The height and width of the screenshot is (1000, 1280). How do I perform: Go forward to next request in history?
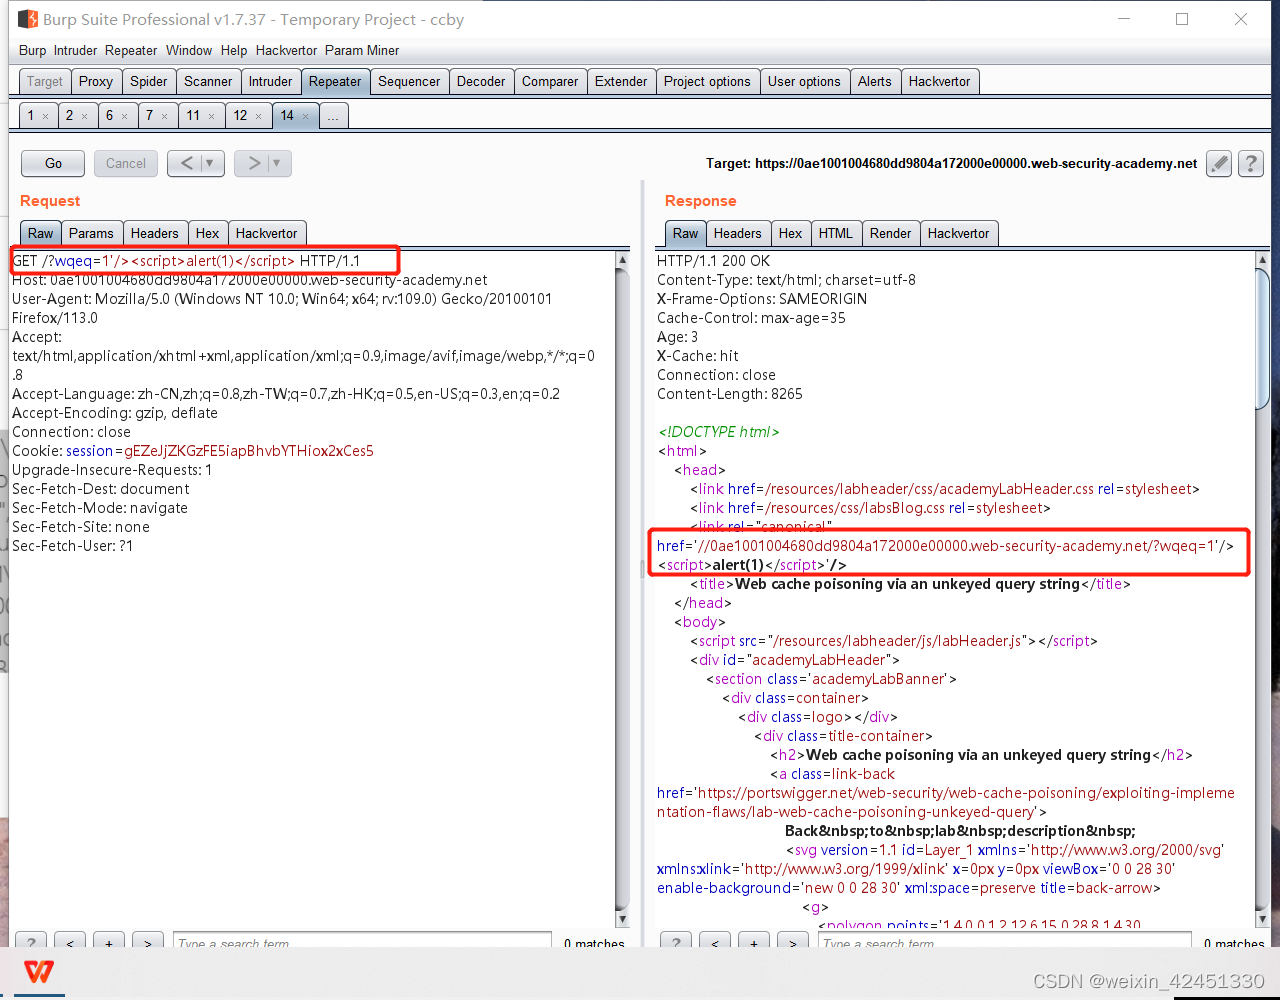point(253,163)
